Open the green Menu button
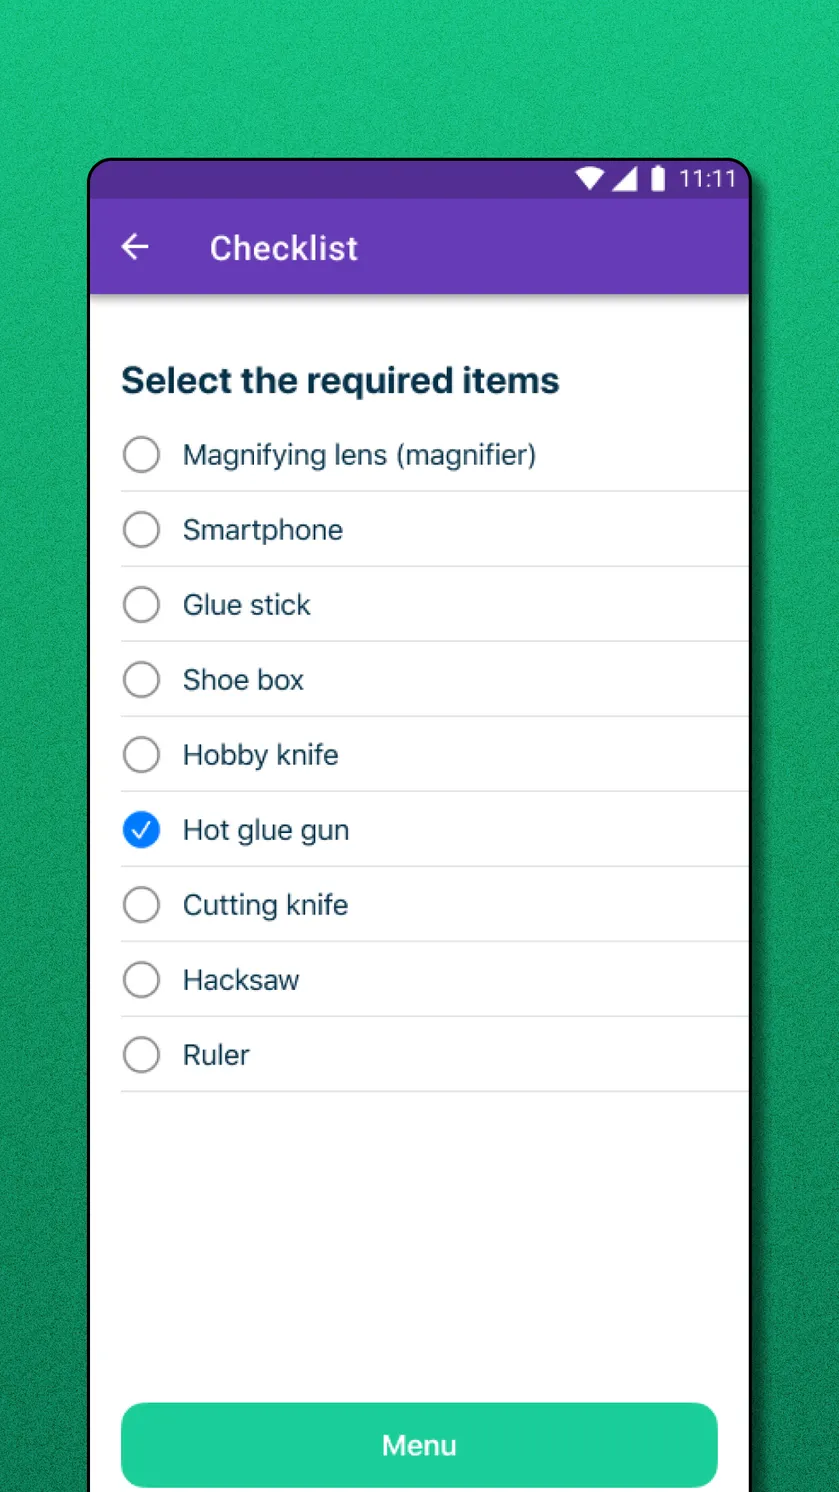This screenshot has height=1492, width=839. click(419, 1445)
